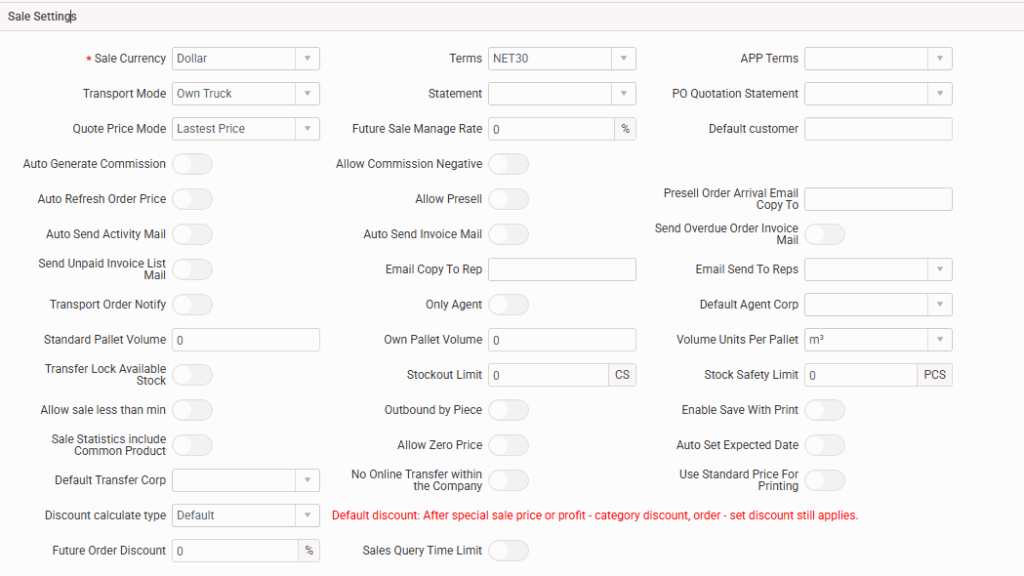The image size is (1024, 576).
Task: Turn on Auto Send Invoice Mail
Action: [x=508, y=234]
